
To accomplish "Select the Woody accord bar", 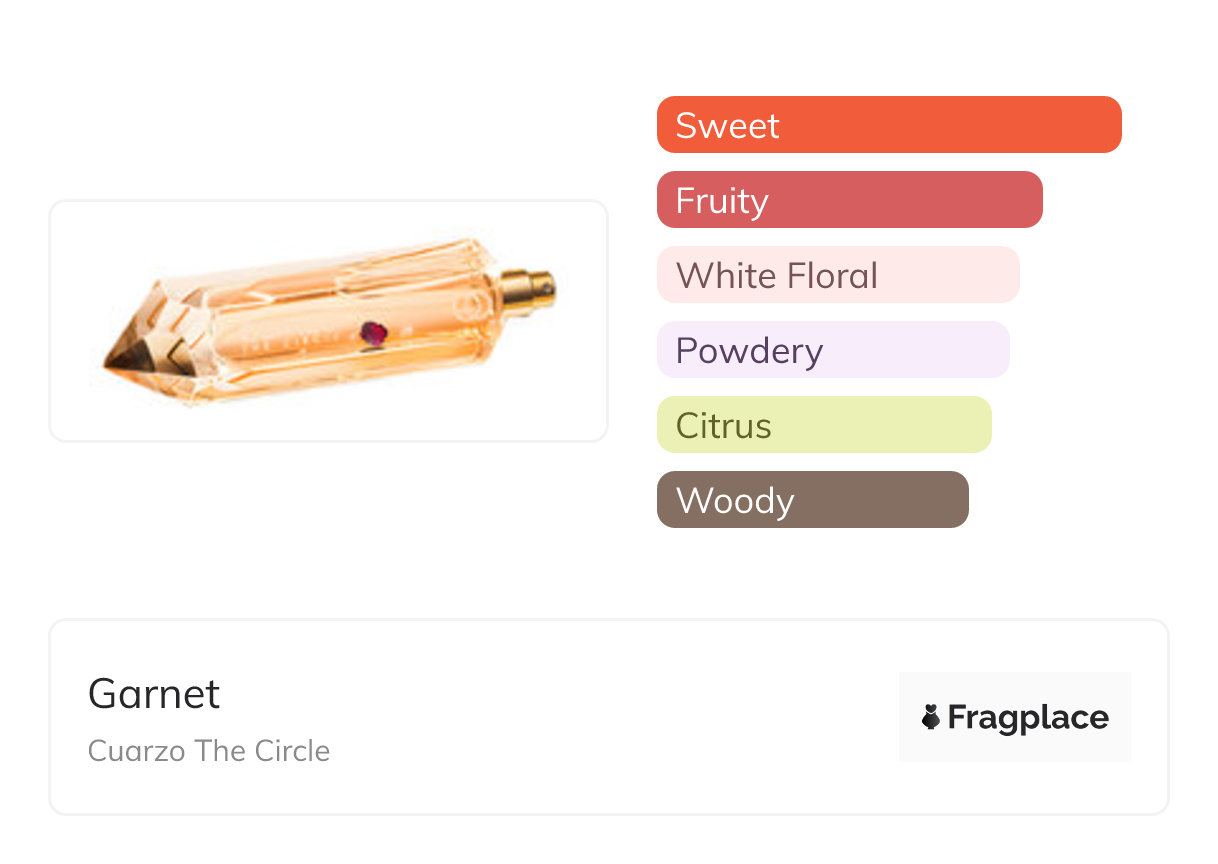I will pos(812,500).
